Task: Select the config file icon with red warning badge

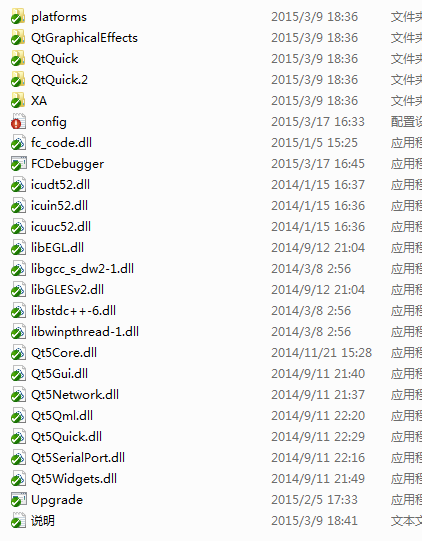Action: [18, 122]
